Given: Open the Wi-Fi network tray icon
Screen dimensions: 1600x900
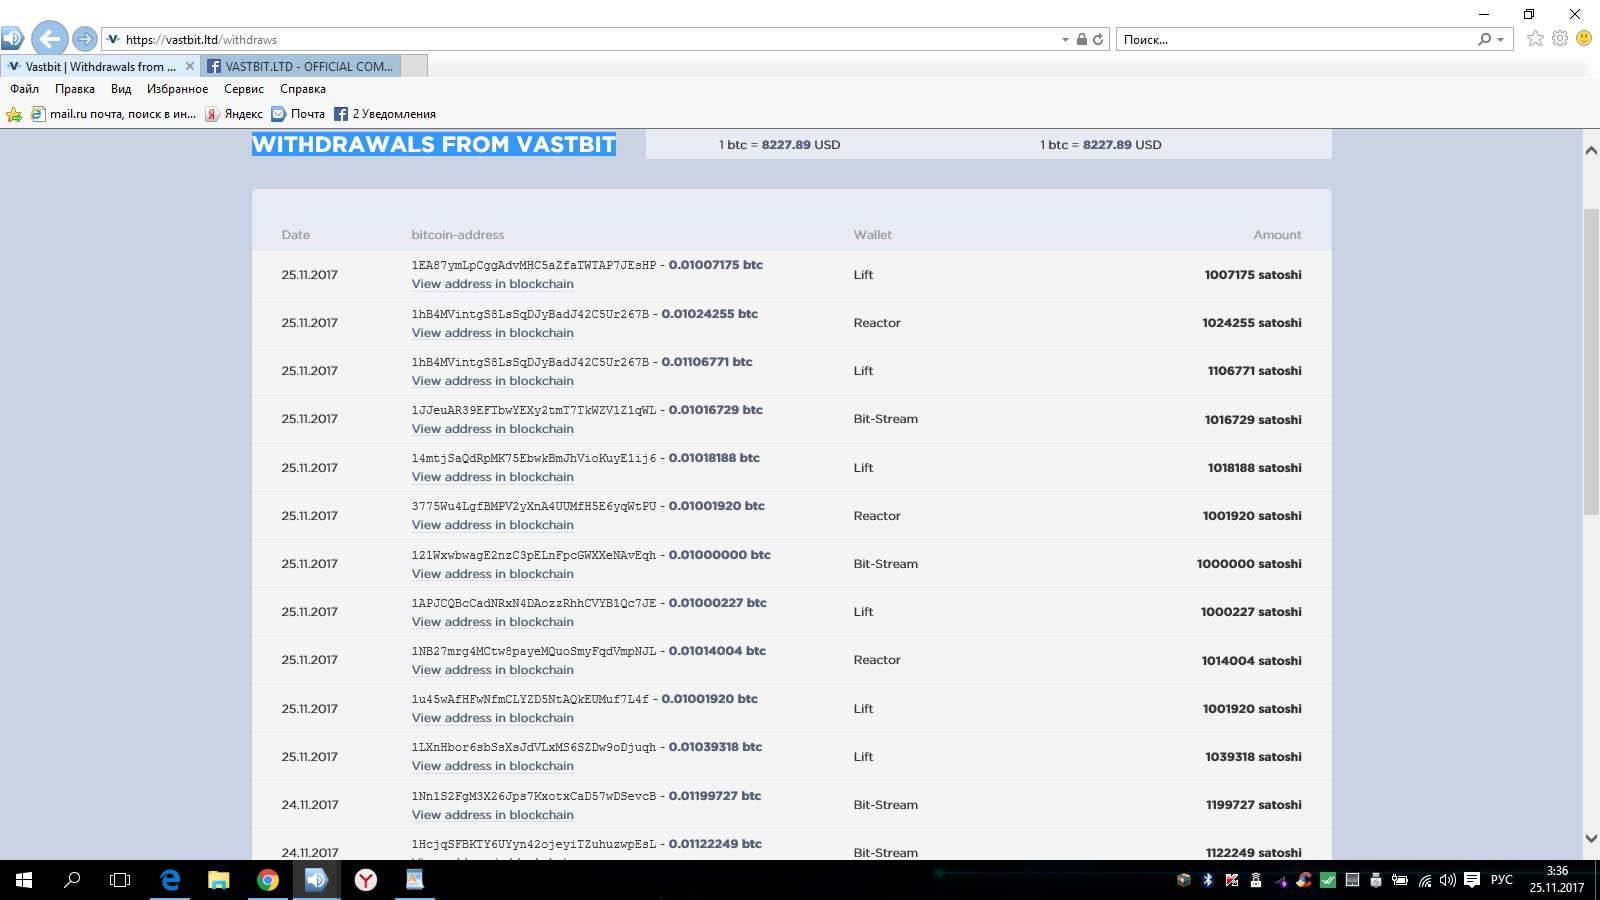Looking at the screenshot, I should (x=1425, y=880).
